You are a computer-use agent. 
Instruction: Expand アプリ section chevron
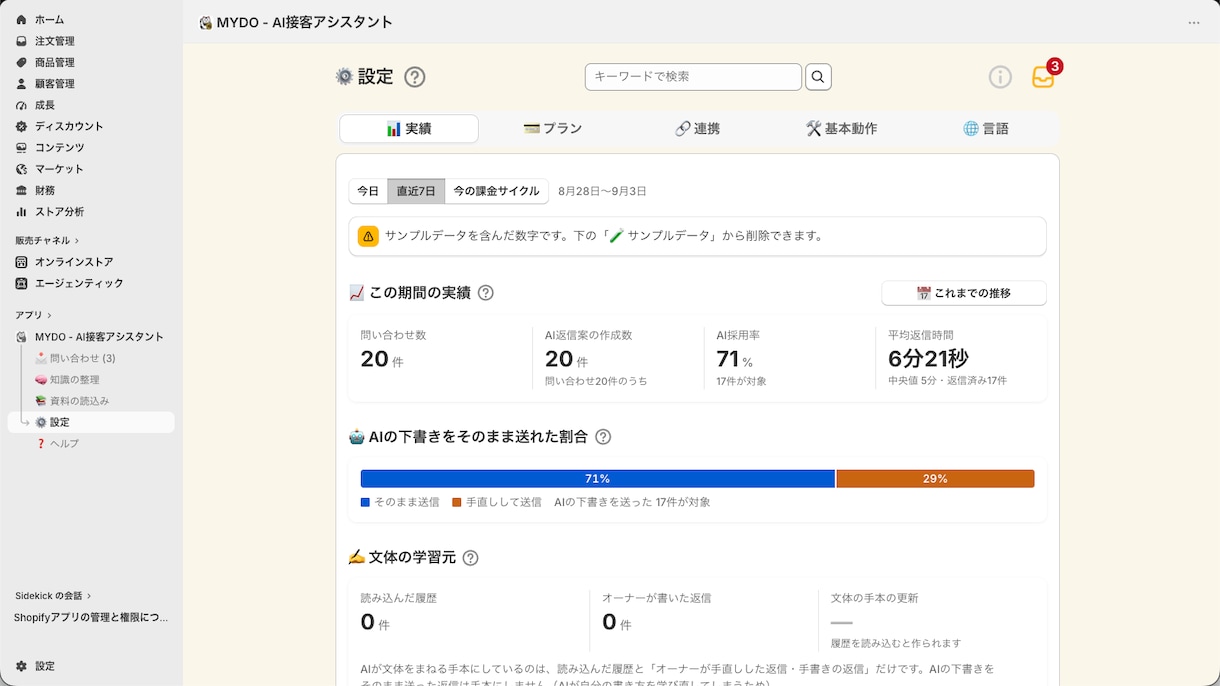[49, 316]
